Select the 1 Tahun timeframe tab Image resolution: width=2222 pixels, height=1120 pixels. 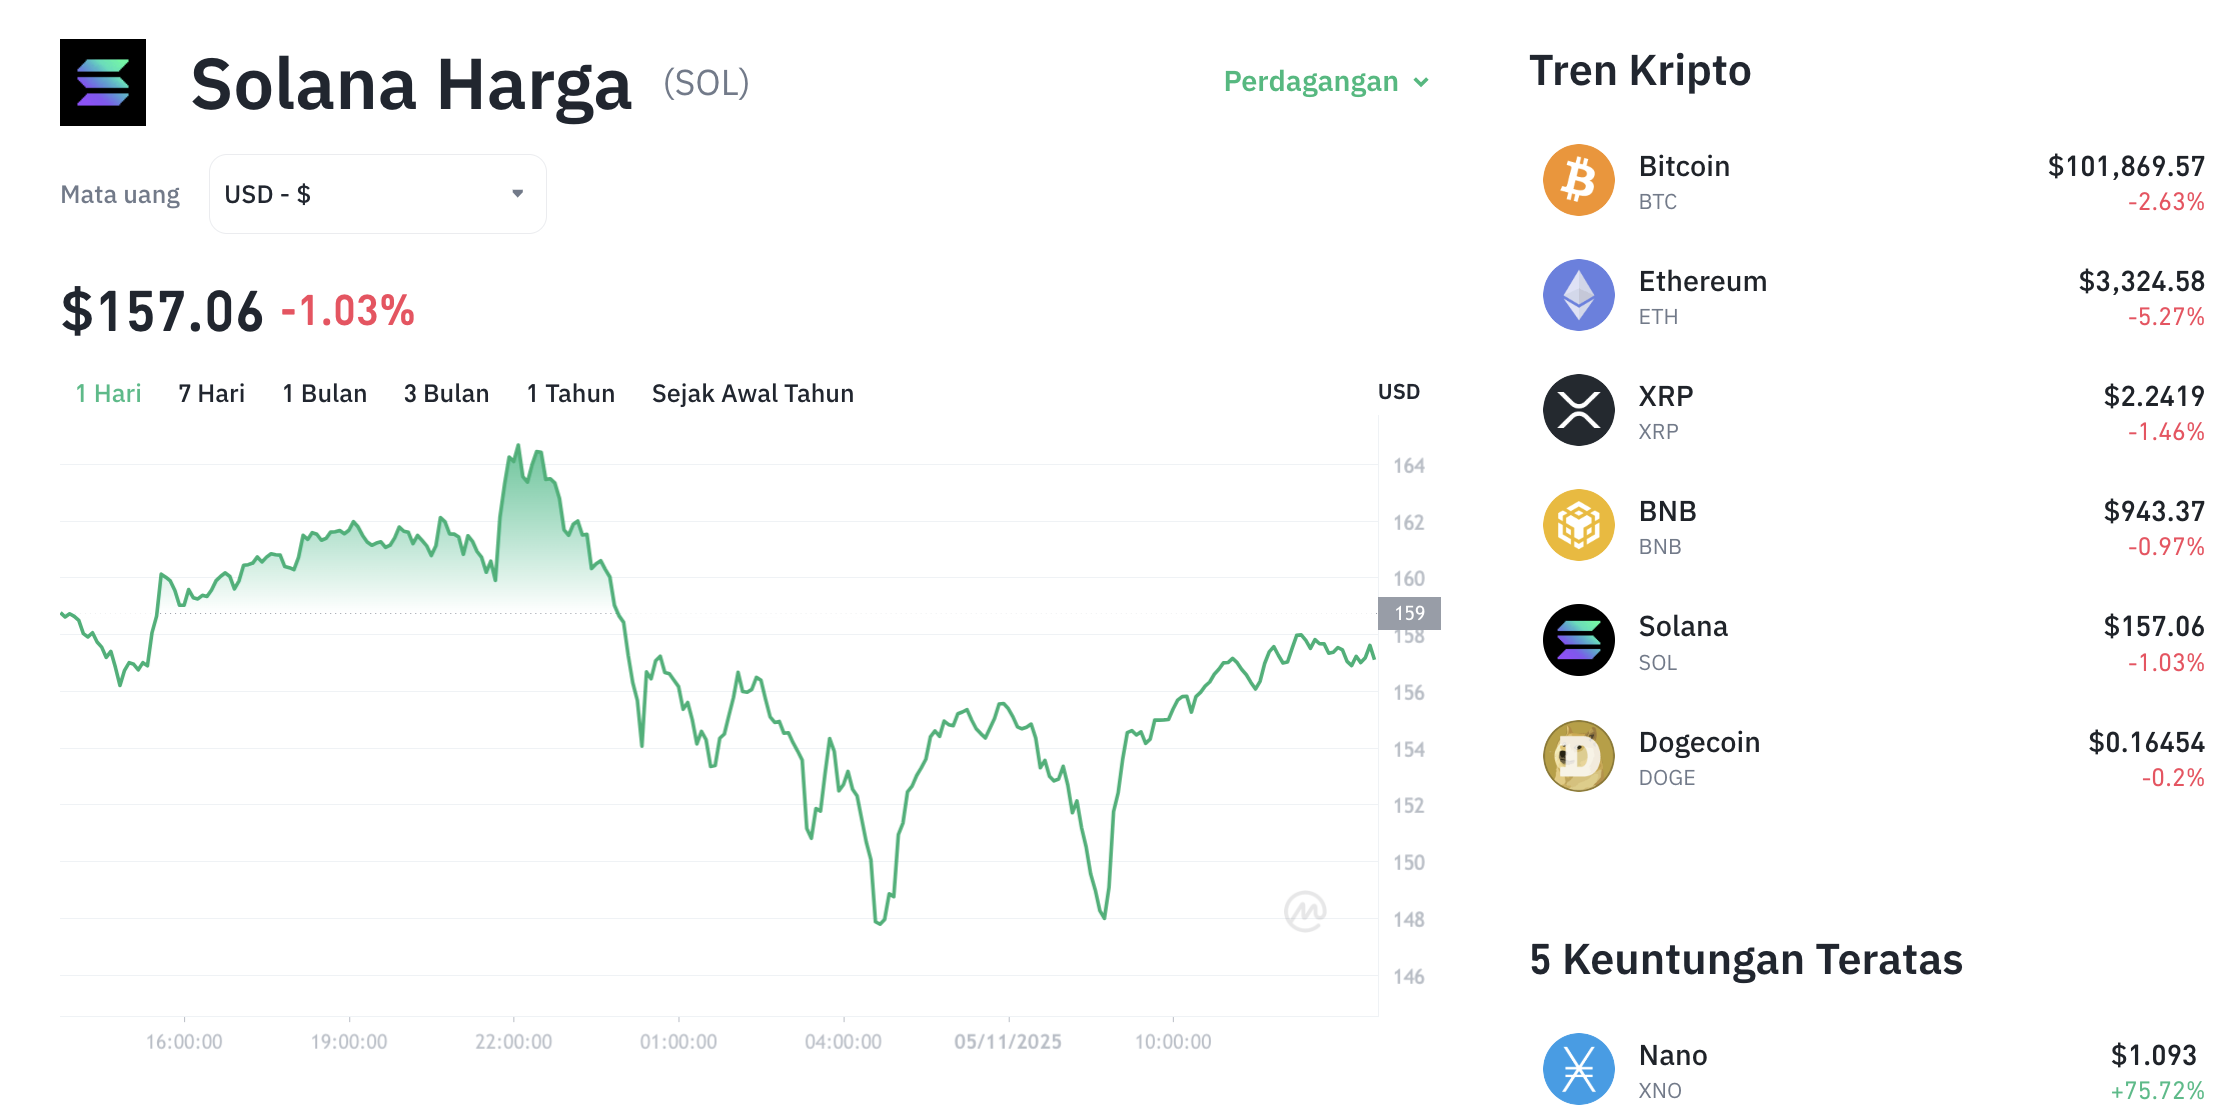click(x=570, y=393)
